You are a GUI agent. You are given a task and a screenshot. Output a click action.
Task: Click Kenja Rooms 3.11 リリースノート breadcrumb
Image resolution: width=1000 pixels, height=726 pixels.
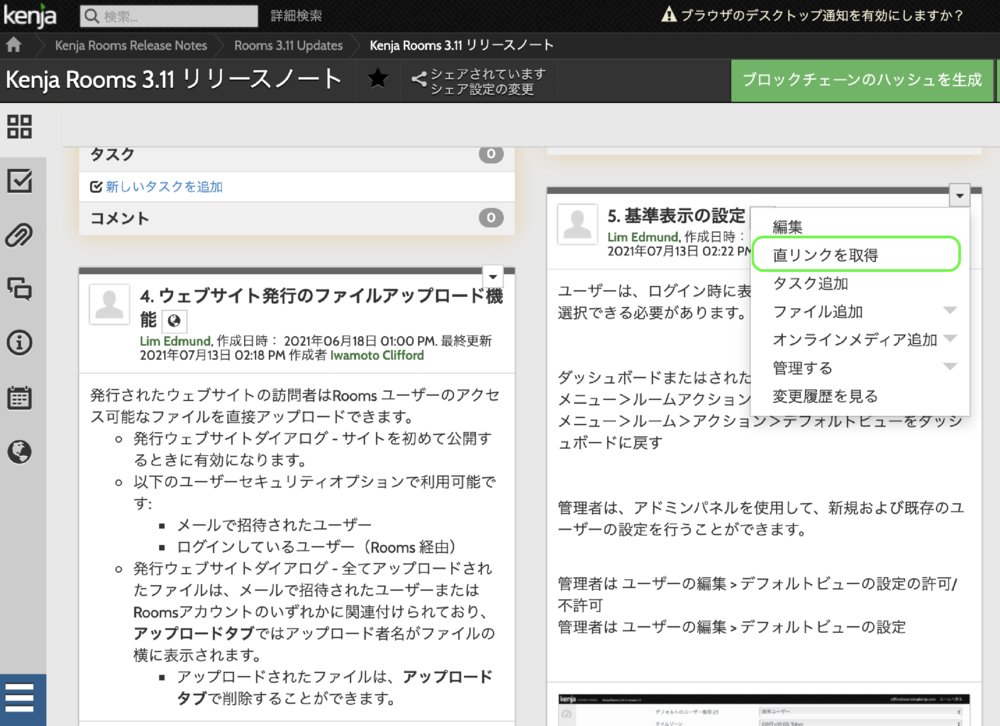coord(461,45)
